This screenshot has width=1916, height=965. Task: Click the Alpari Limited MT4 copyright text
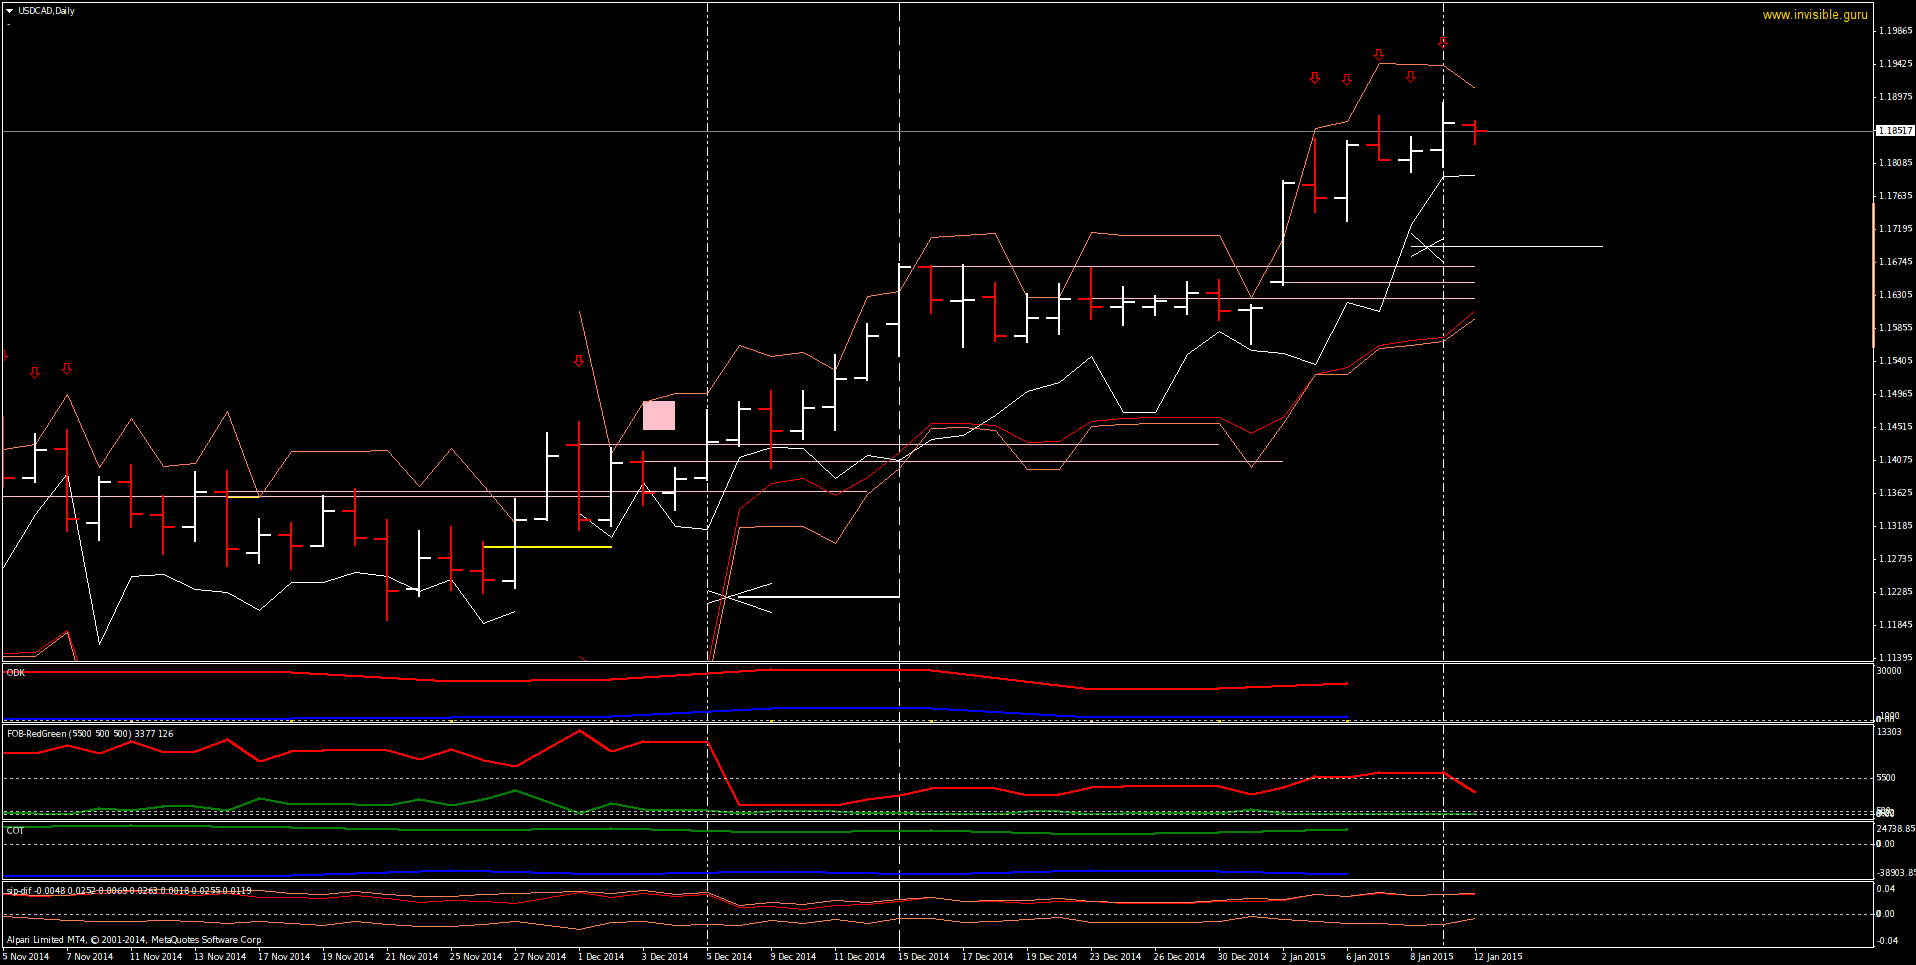pyautogui.click(x=134, y=940)
